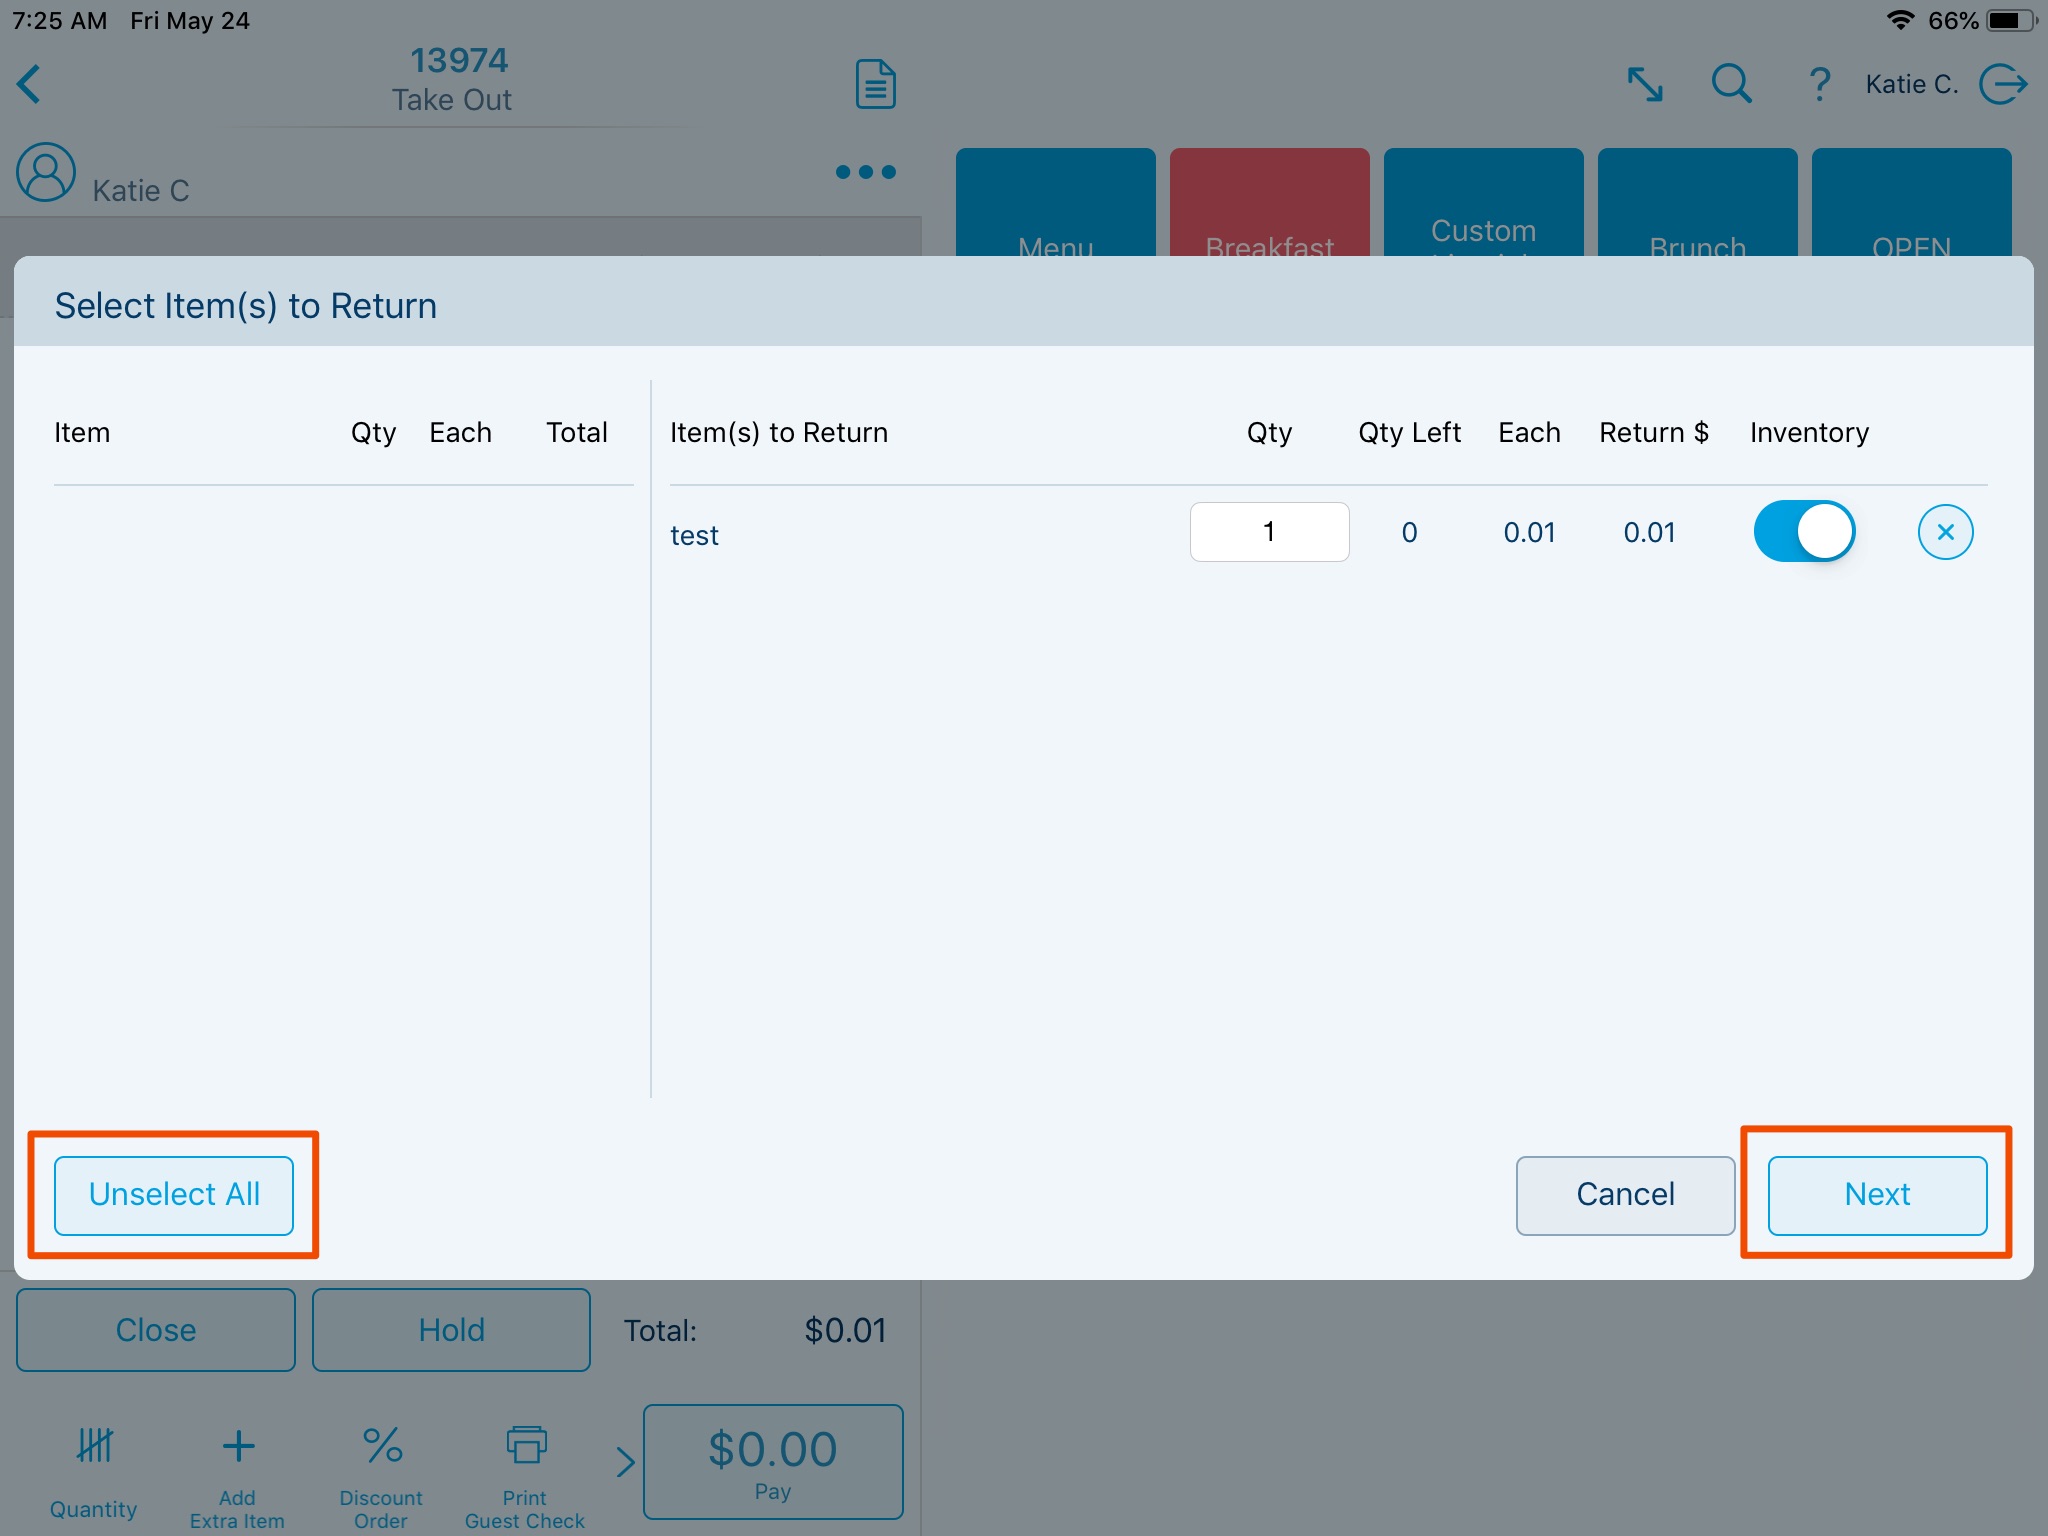The height and width of the screenshot is (1536, 2048).
Task: Click the logout arrow icon
Action: [x=2003, y=84]
